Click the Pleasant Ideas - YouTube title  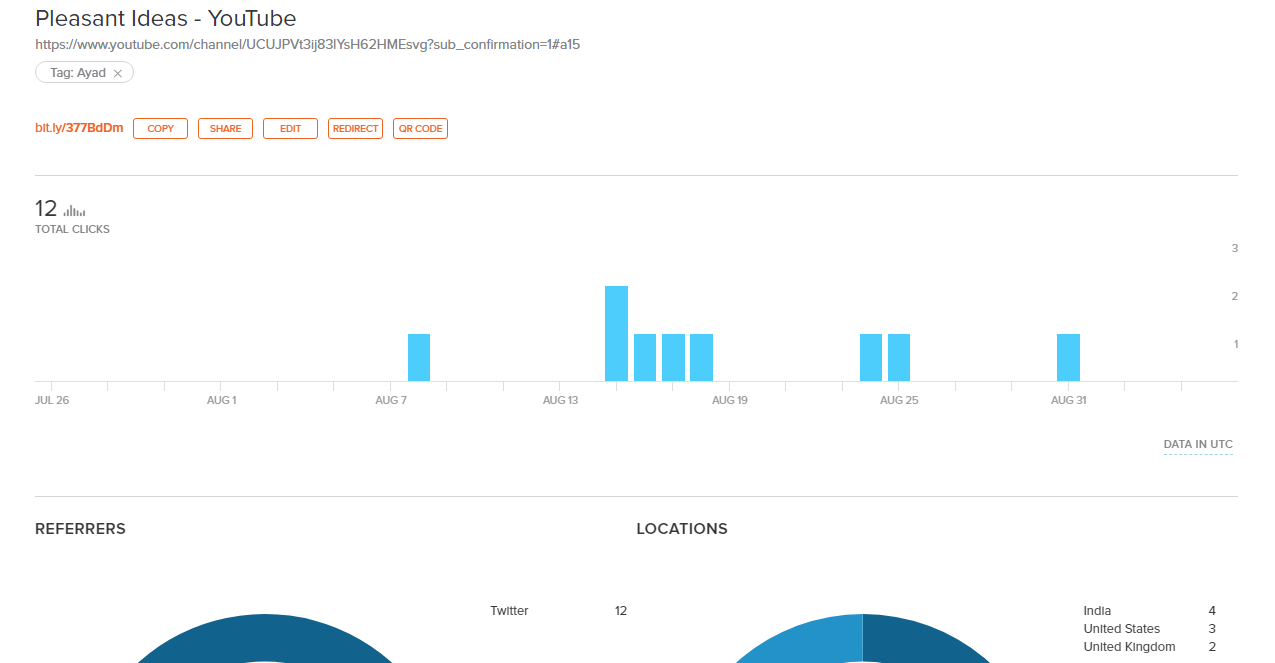(x=166, y=18)
